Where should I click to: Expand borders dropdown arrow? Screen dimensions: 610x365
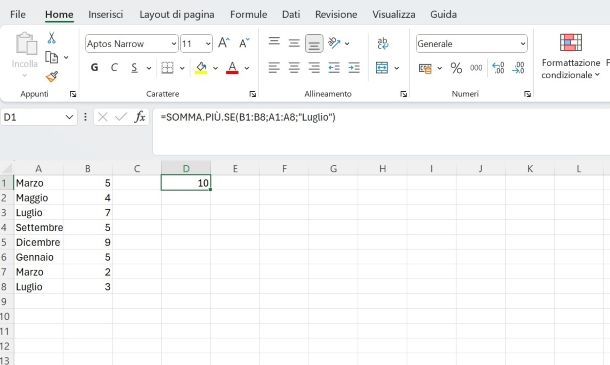(x=182, y=68)
